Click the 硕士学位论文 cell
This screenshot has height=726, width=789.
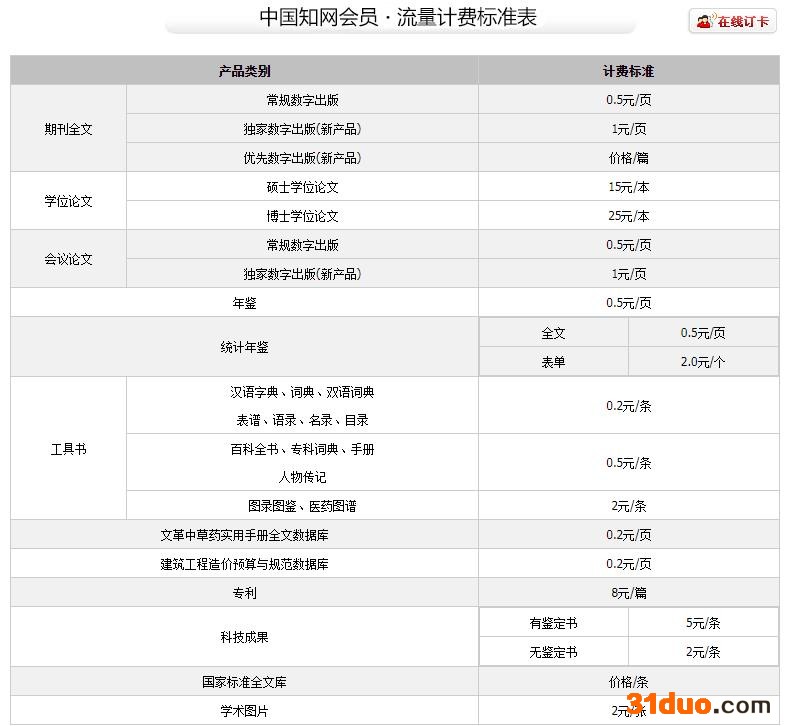(x=302, y=187)
